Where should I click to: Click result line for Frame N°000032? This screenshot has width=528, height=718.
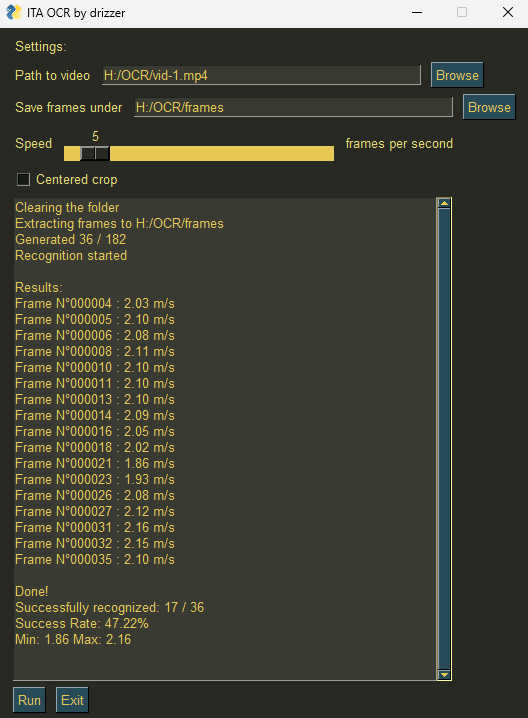(x=95, y=544)
